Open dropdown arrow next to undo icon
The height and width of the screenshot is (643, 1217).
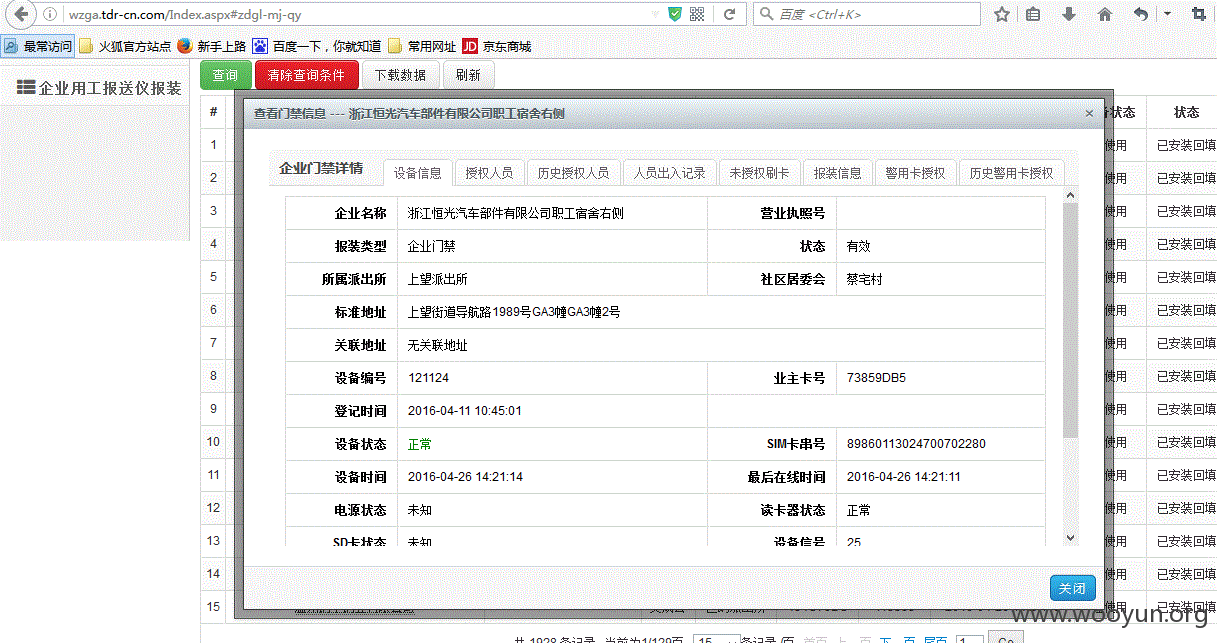click(1167, 15)
